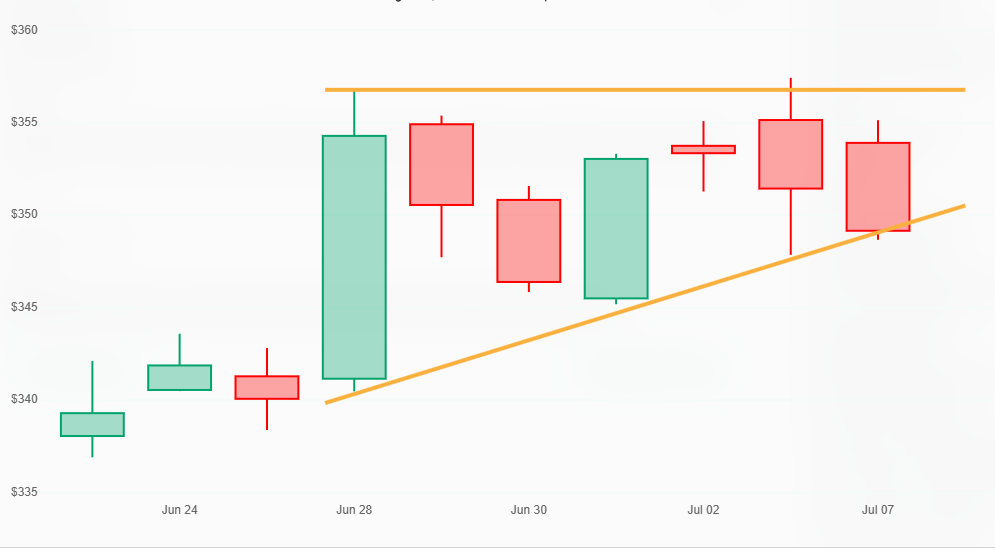
Task: Click the Jun 24 date label
Action: [x=180, y=510]
